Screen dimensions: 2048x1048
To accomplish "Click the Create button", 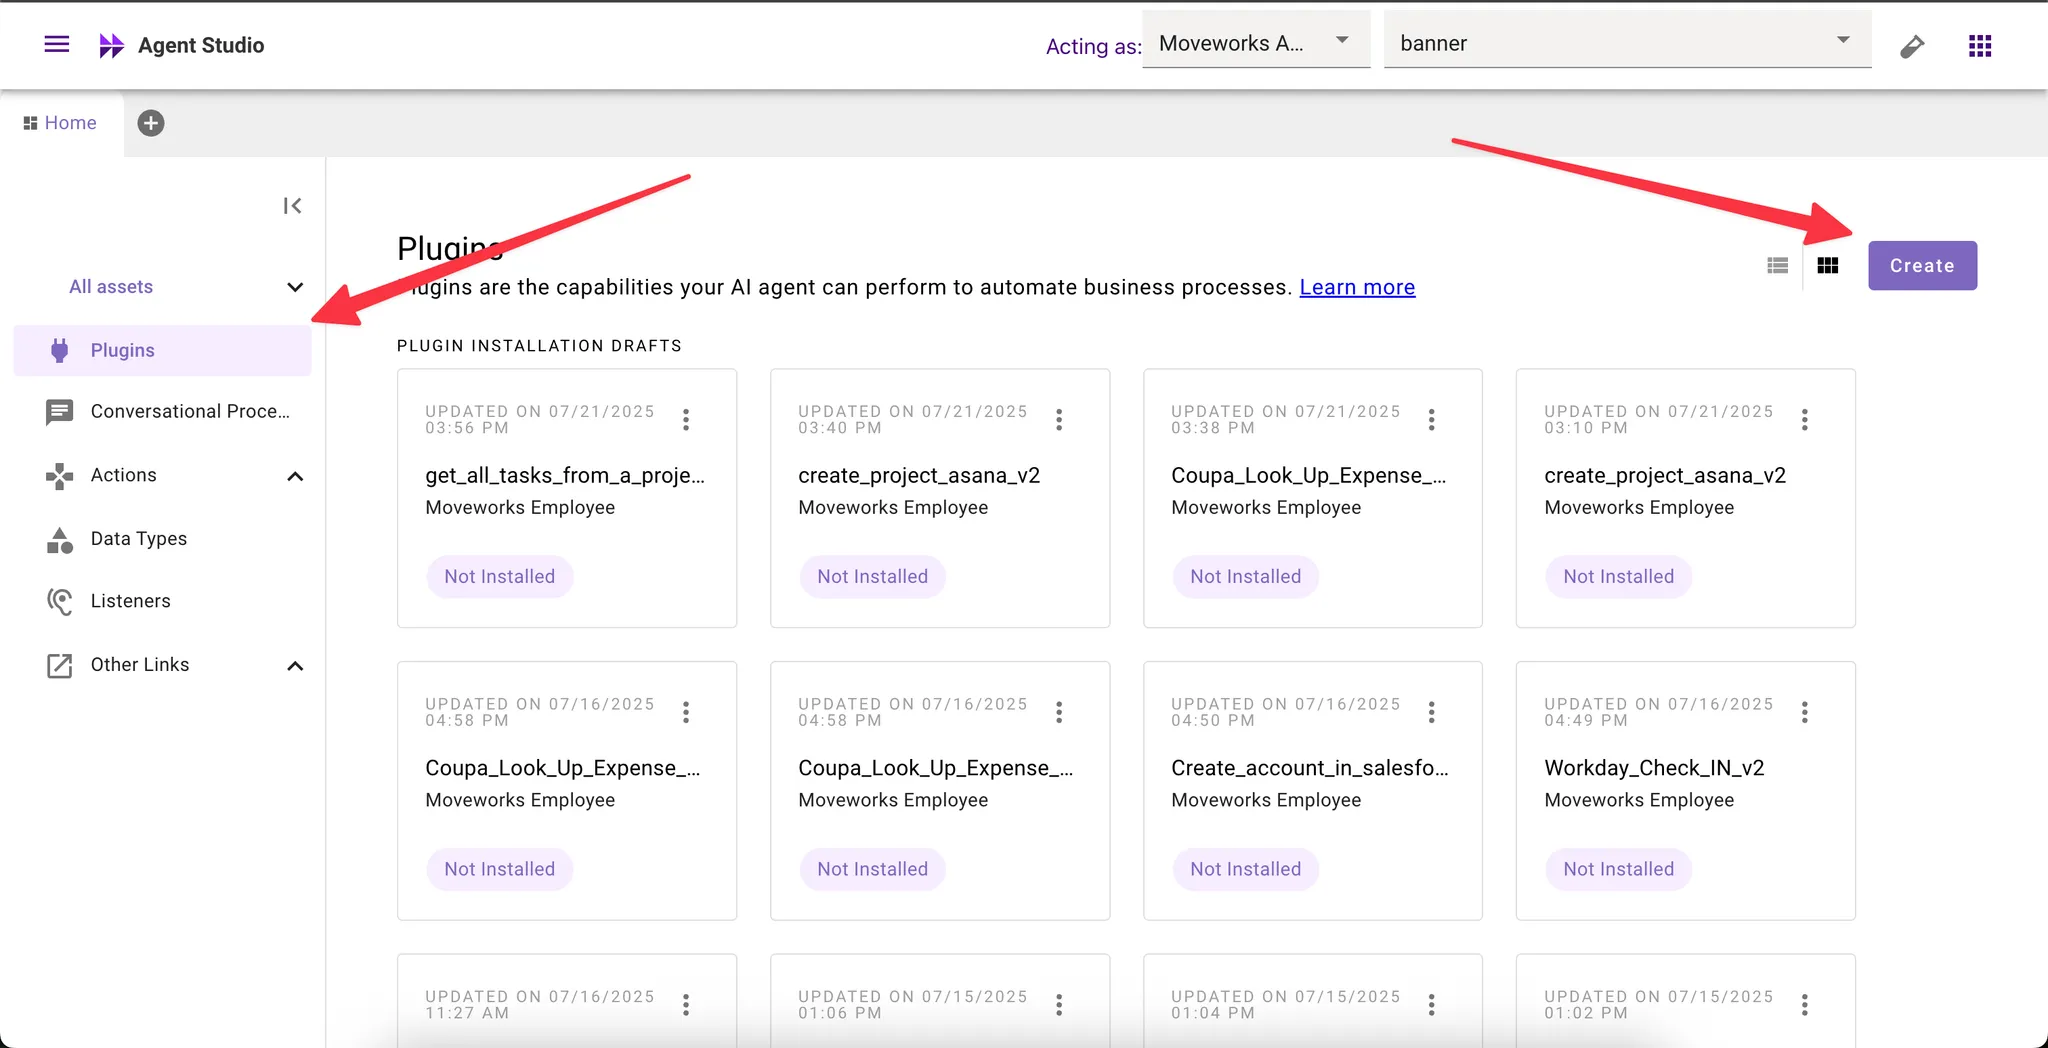I will tap(1922, 266).
